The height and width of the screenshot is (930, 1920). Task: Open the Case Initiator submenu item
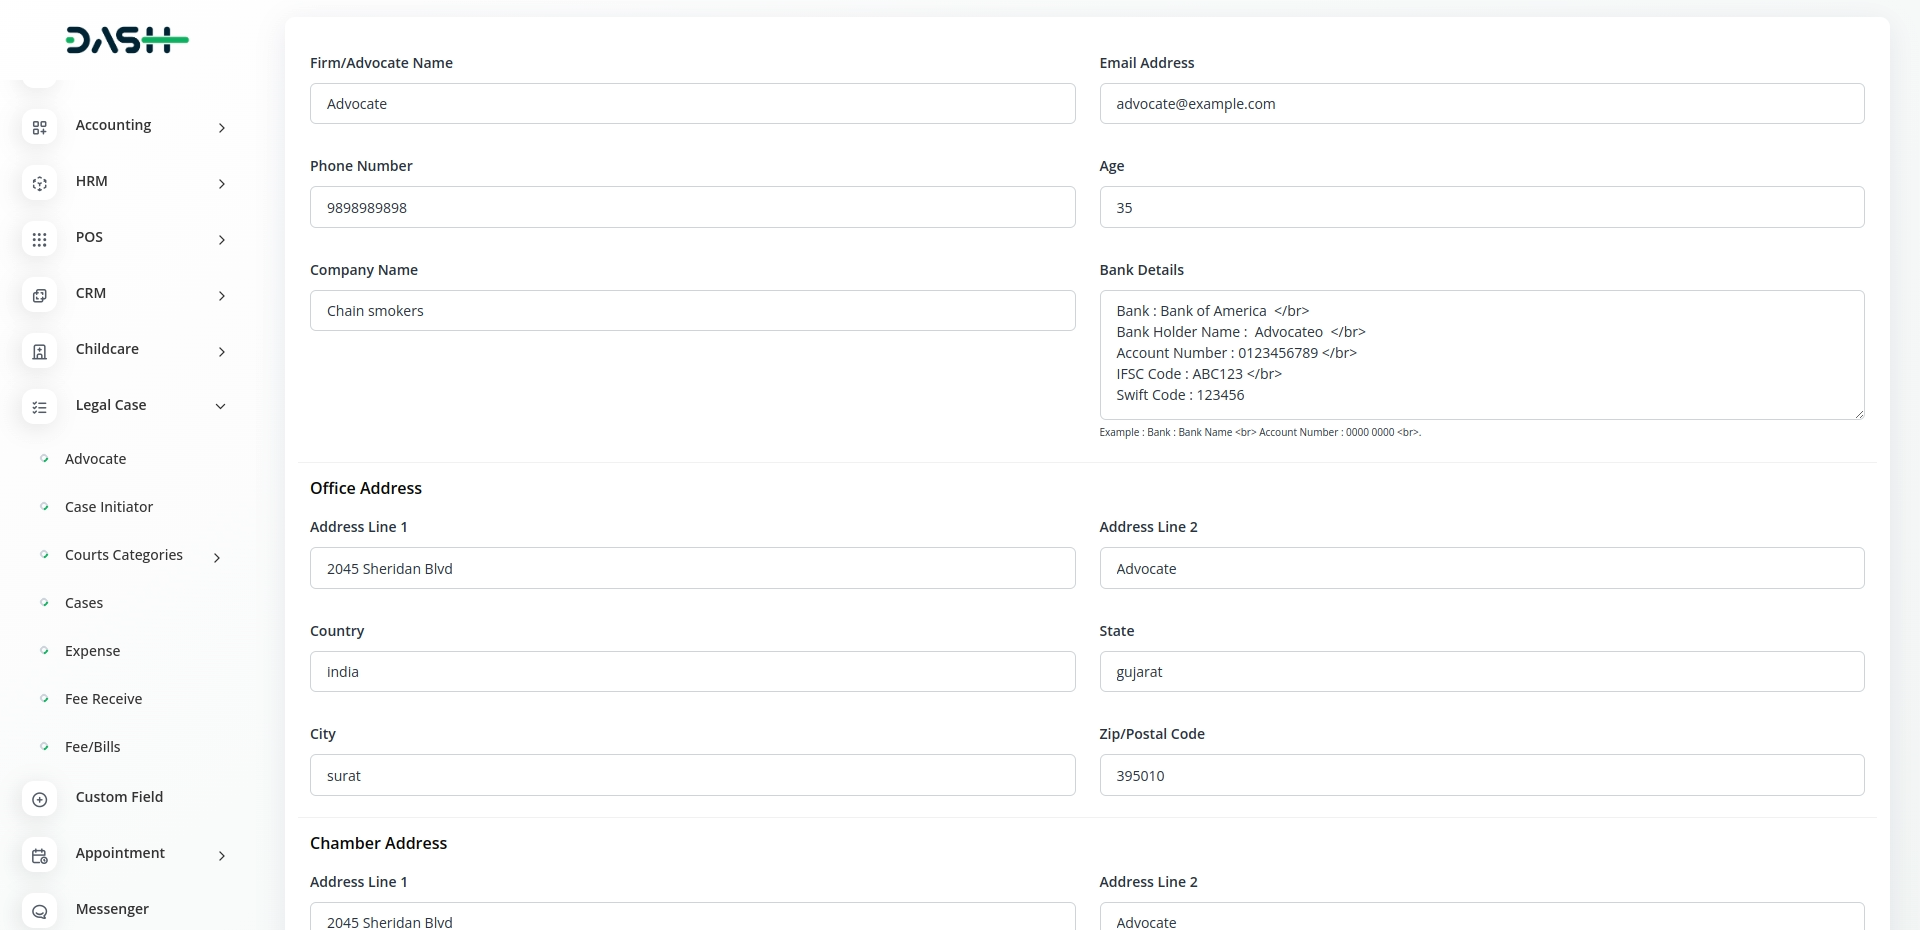click(109, 507)
